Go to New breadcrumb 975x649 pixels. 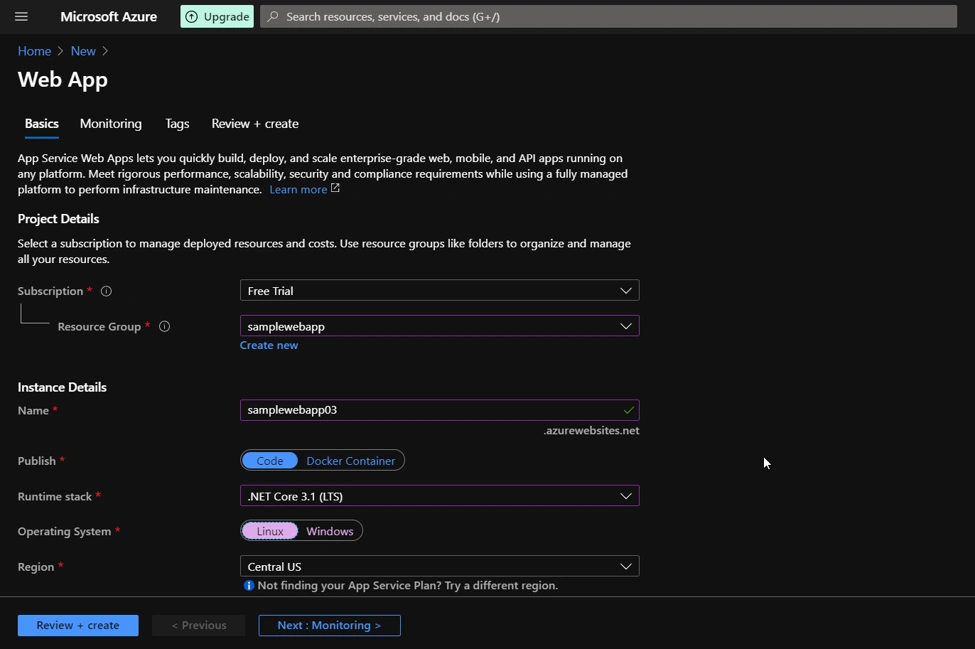(83, 51)
